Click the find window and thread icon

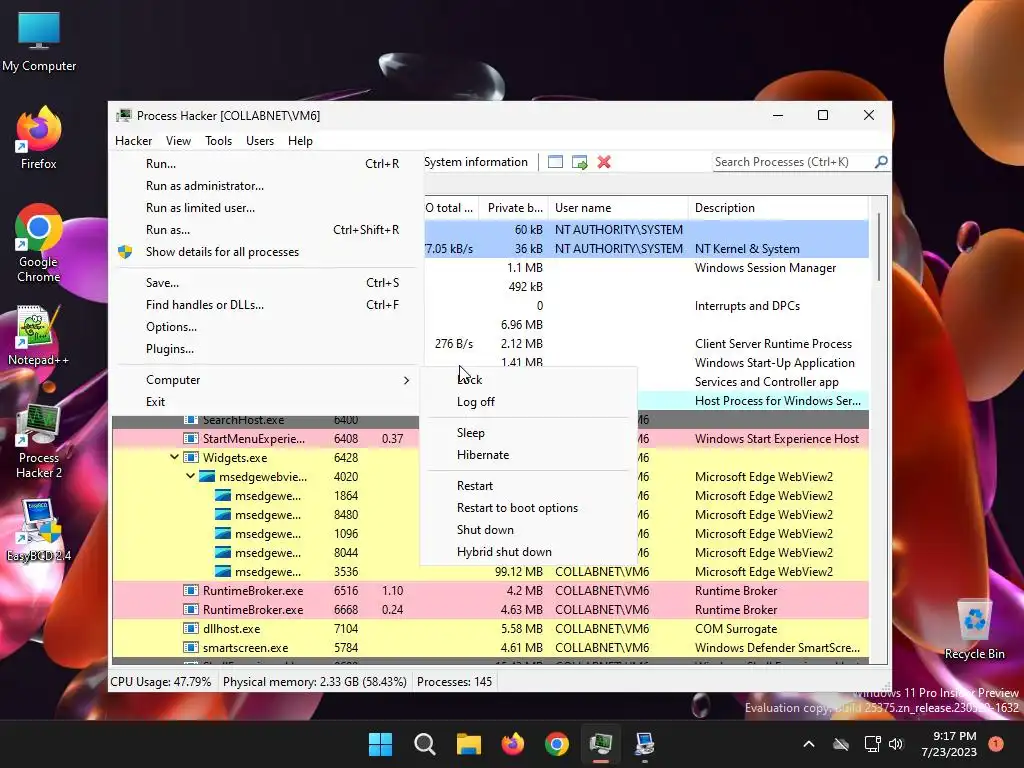pyautogui.click(x=579, y=162)
